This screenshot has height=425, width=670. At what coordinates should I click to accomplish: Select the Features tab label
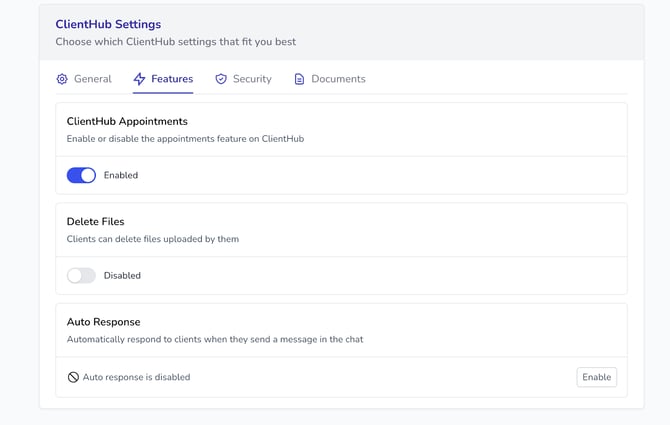click(172, 79)
